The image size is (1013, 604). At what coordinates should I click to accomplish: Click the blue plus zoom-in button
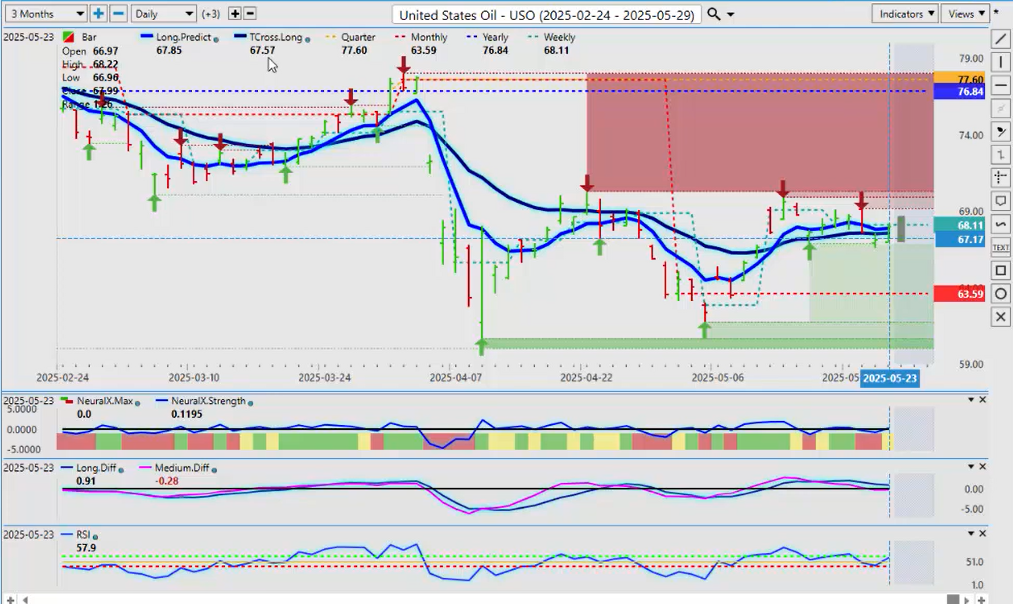click(98, 14)
